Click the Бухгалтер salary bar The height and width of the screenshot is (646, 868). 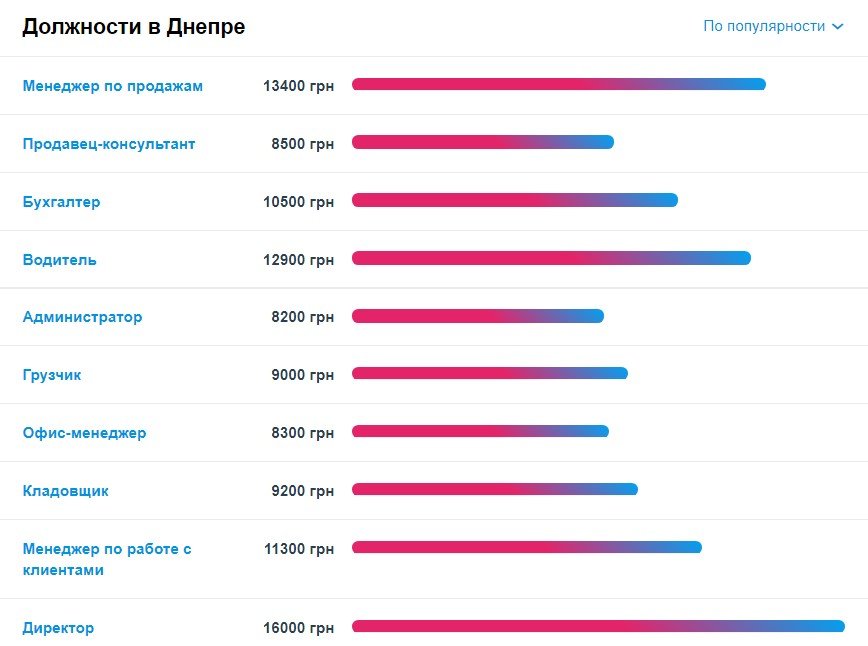tap(514, 200)
